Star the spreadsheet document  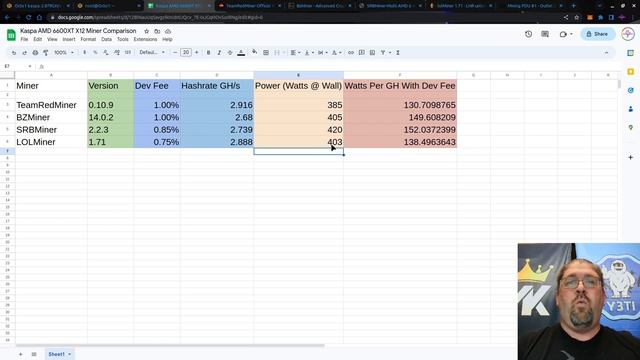pos(147,31)
